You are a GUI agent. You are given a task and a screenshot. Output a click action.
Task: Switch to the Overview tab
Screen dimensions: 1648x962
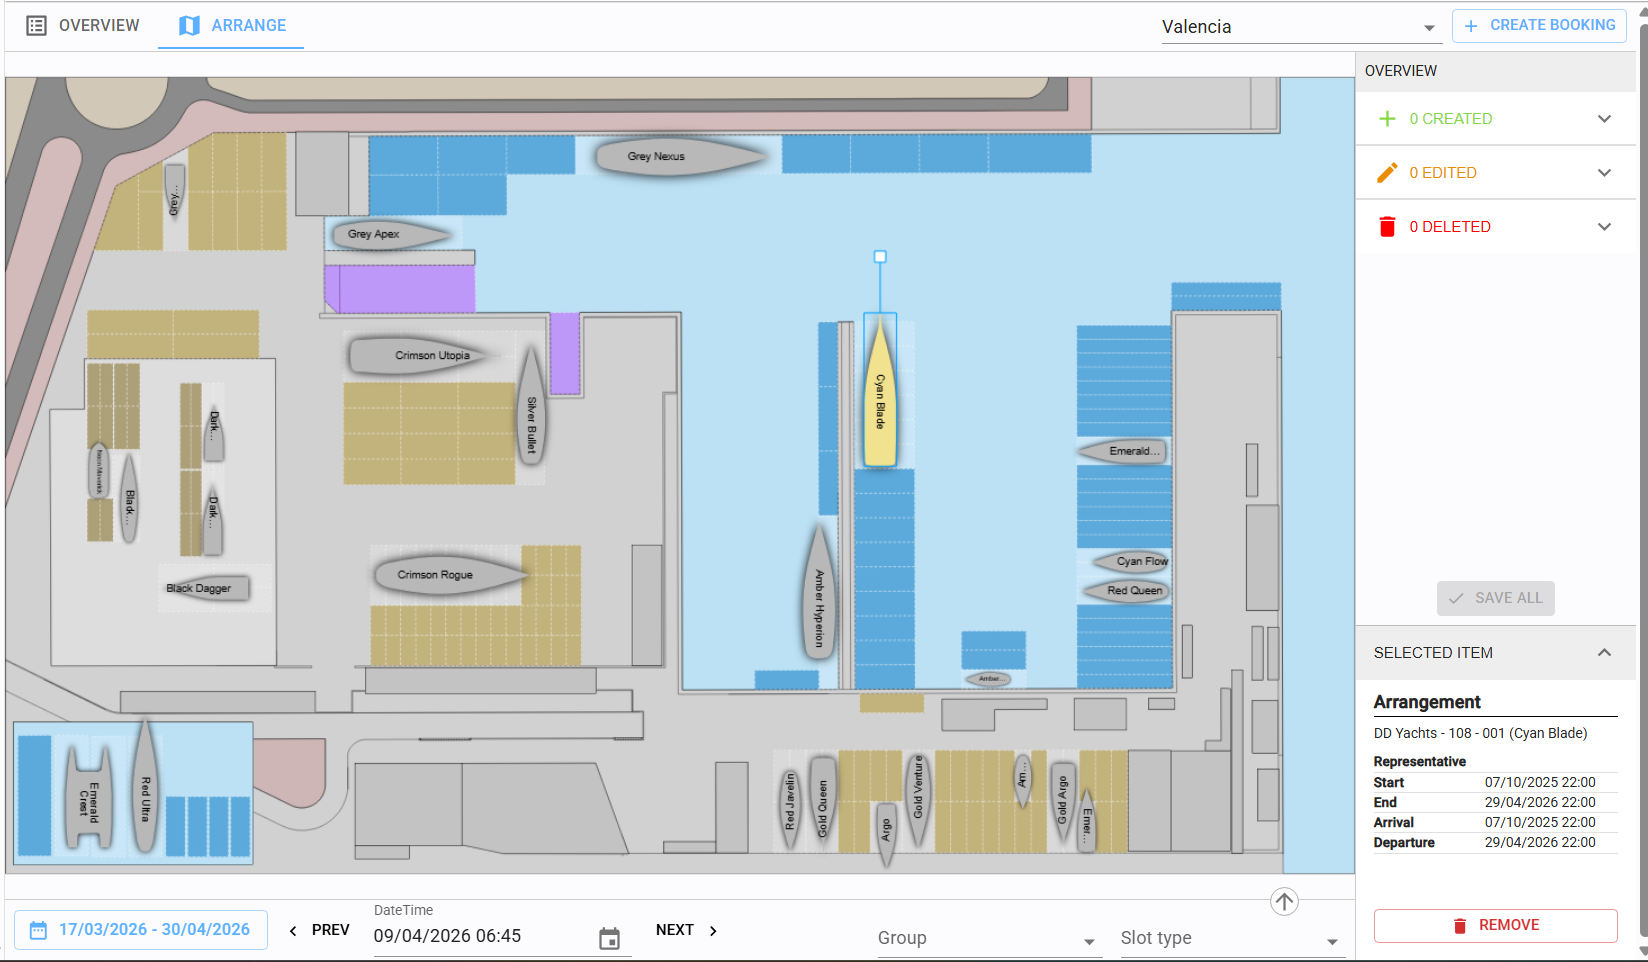pos(83,26)
